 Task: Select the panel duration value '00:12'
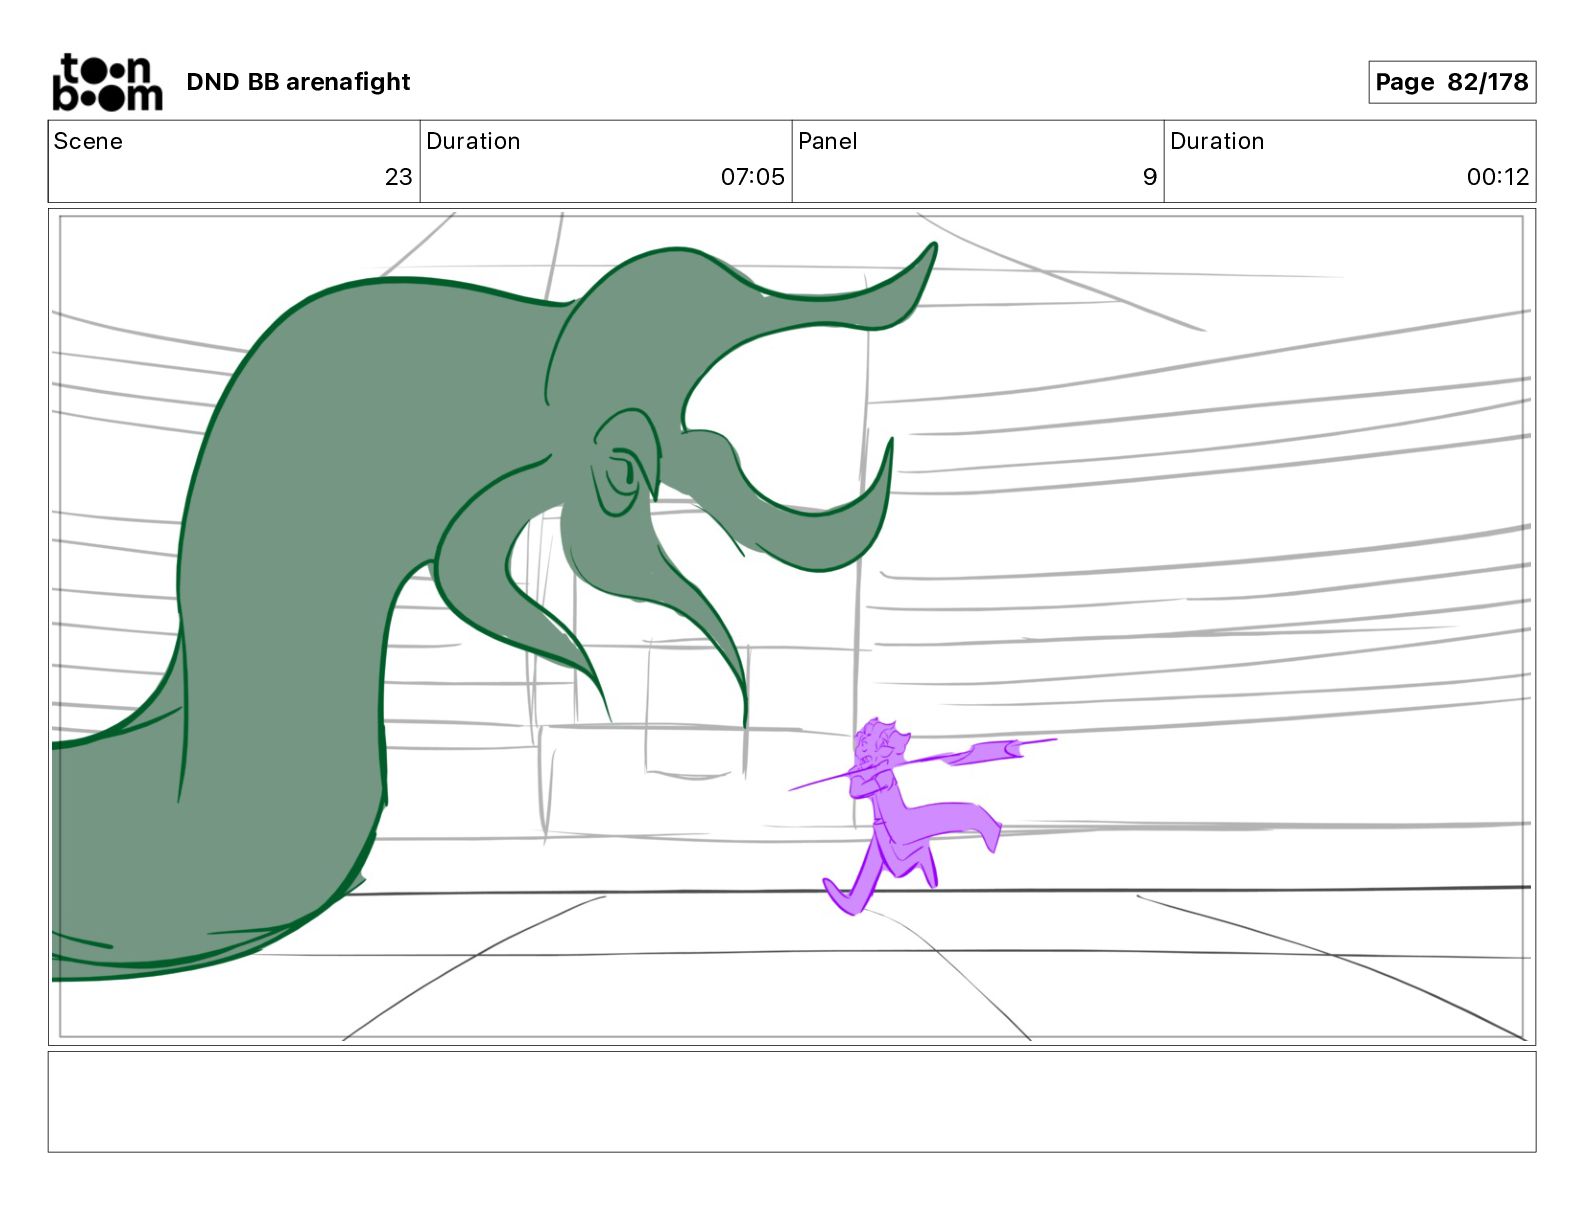tap(1497, 177)
